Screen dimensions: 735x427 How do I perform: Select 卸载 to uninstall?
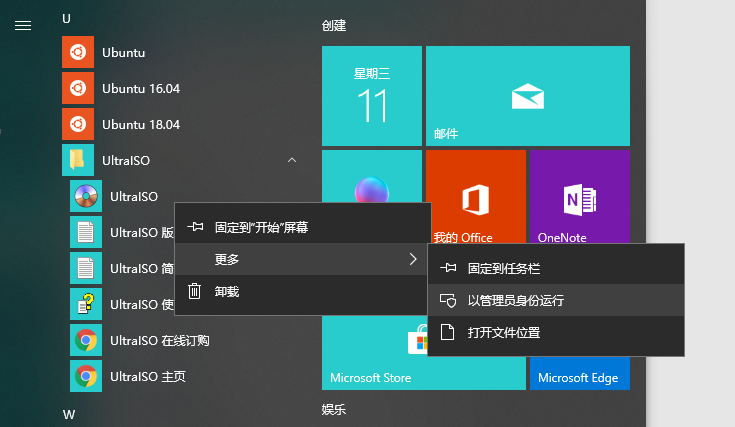coord(302,291)
